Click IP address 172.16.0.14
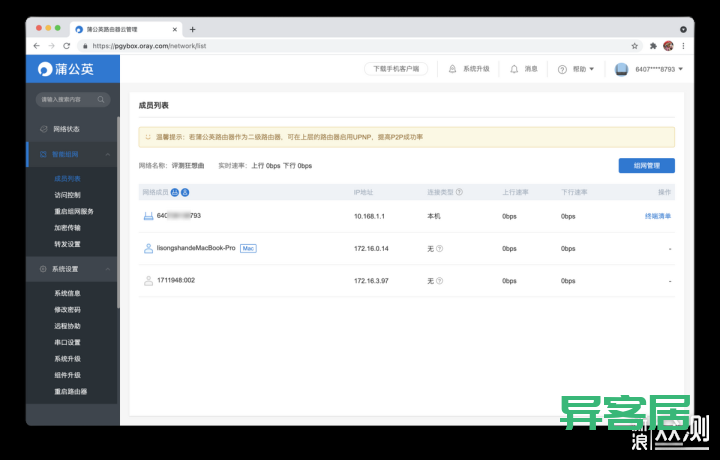This screenshot has height=460, width=720. point(371,248)
